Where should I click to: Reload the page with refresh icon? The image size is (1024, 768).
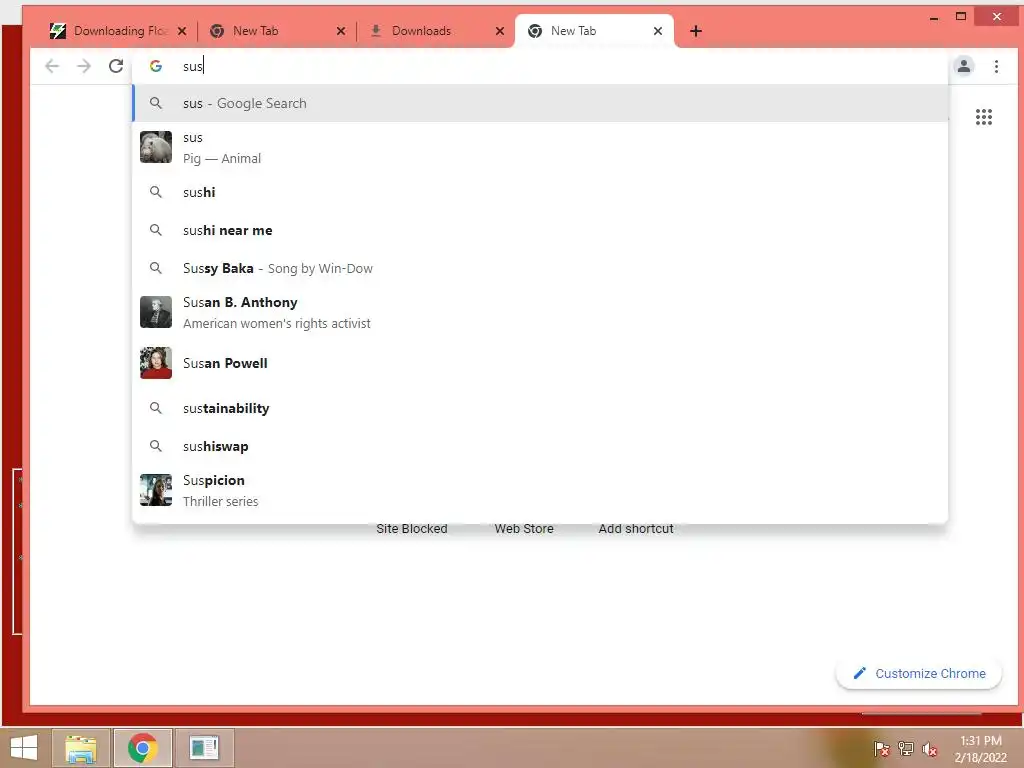pos(116,66)
